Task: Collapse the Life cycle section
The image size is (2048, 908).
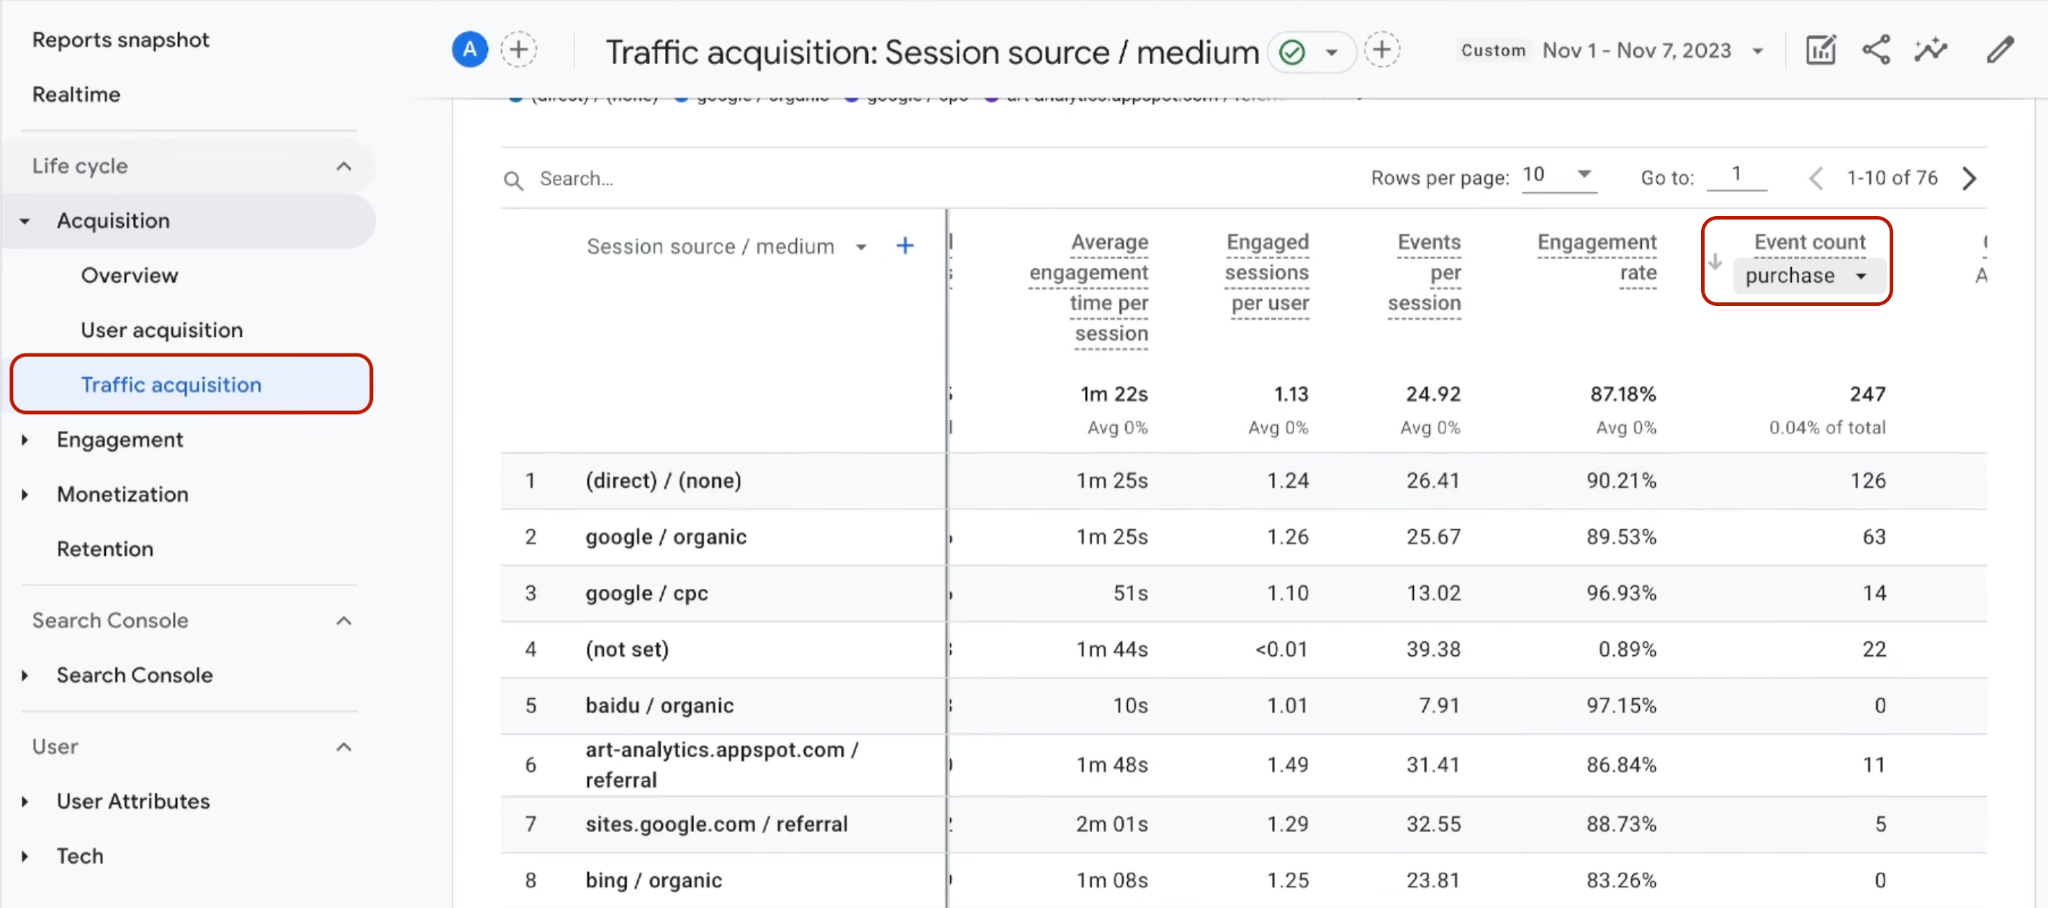Action: click(x=344, y=166)
